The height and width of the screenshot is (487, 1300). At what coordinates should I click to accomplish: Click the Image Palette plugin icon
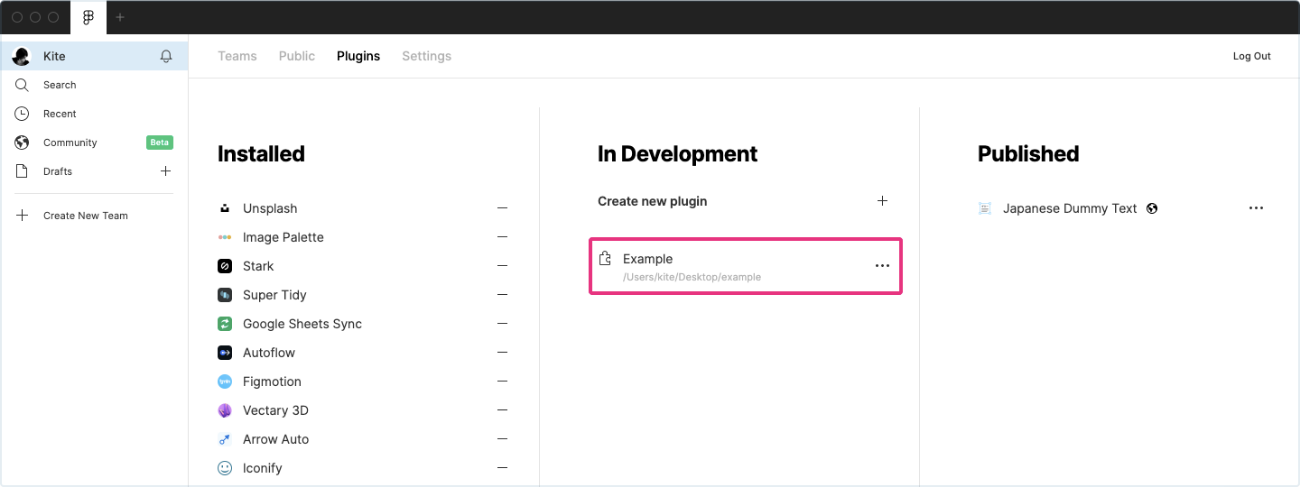(x=225, y=238)
